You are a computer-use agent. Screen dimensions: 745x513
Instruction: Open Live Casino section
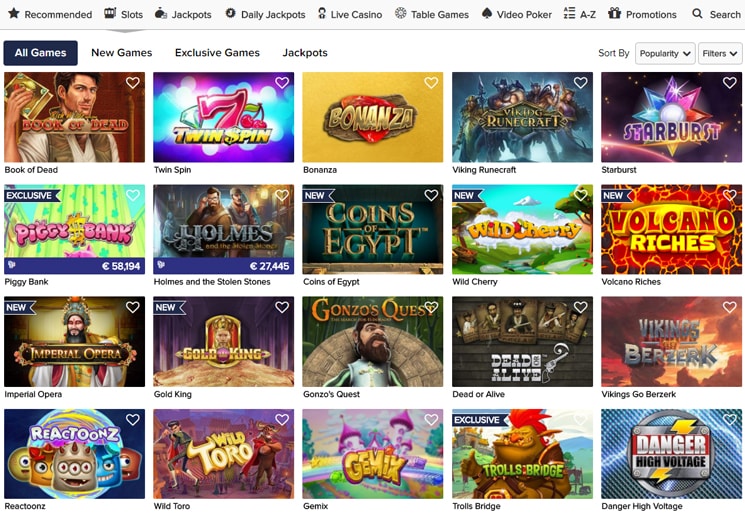(350, 14)
